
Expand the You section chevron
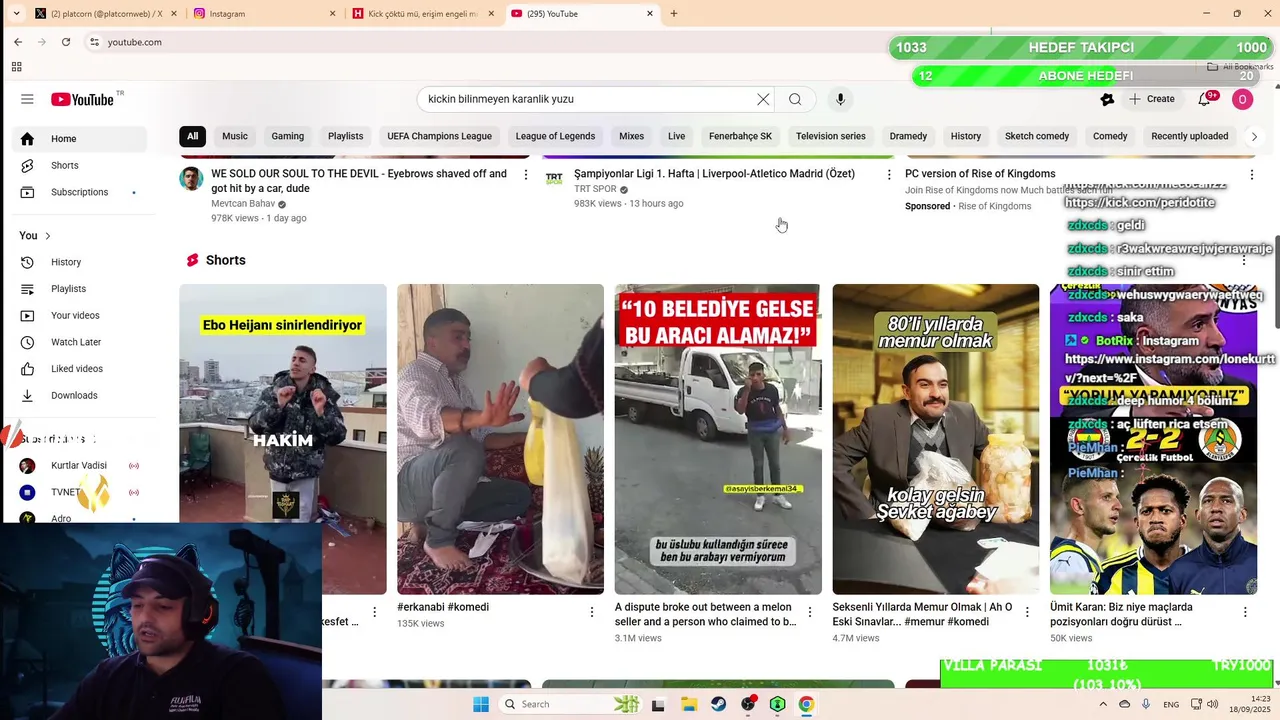coord(47,236)
